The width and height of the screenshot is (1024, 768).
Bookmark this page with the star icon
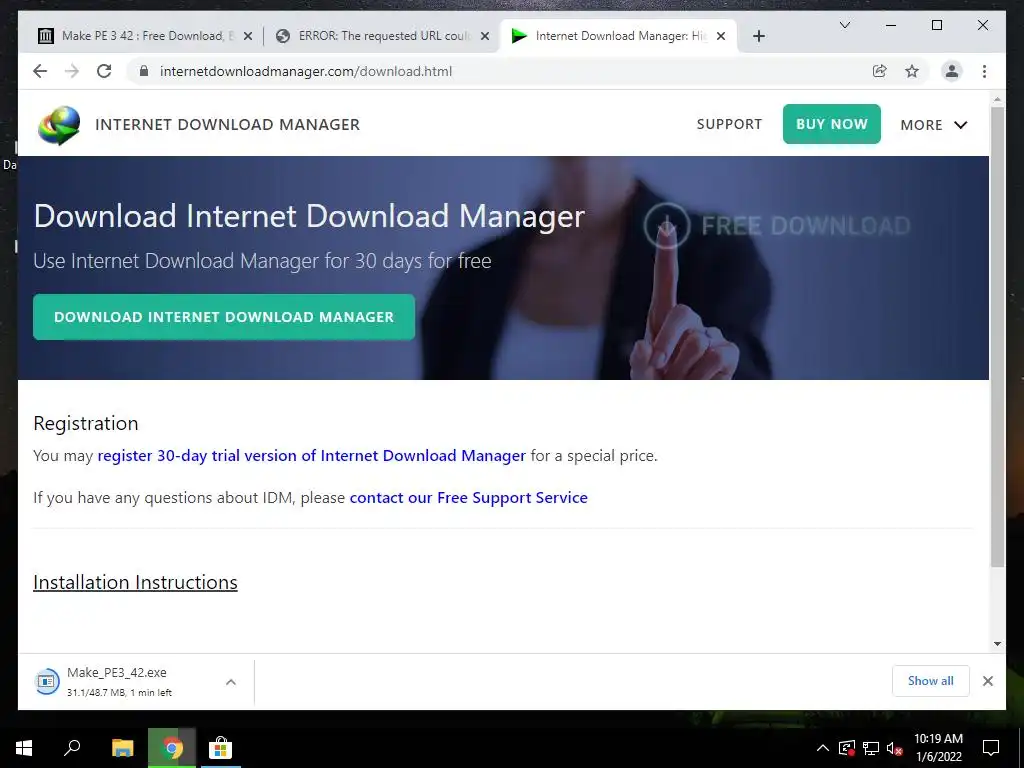pyautogui.click(x=912, y=71)
